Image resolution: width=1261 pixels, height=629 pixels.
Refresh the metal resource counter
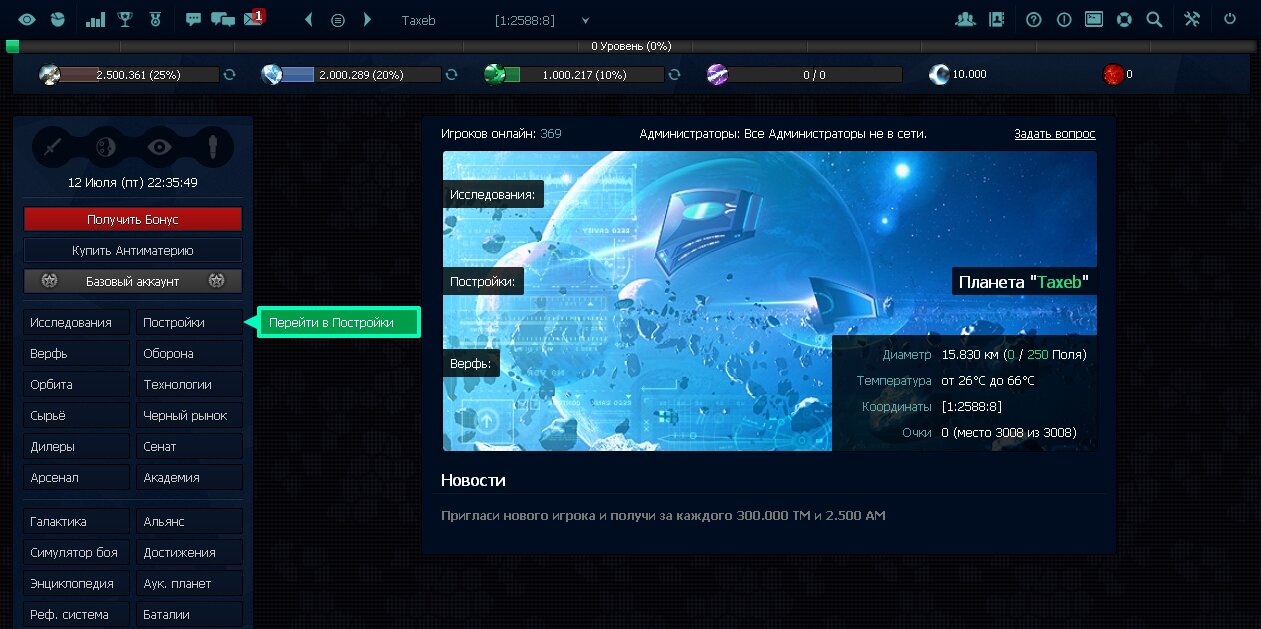[230, 75]
